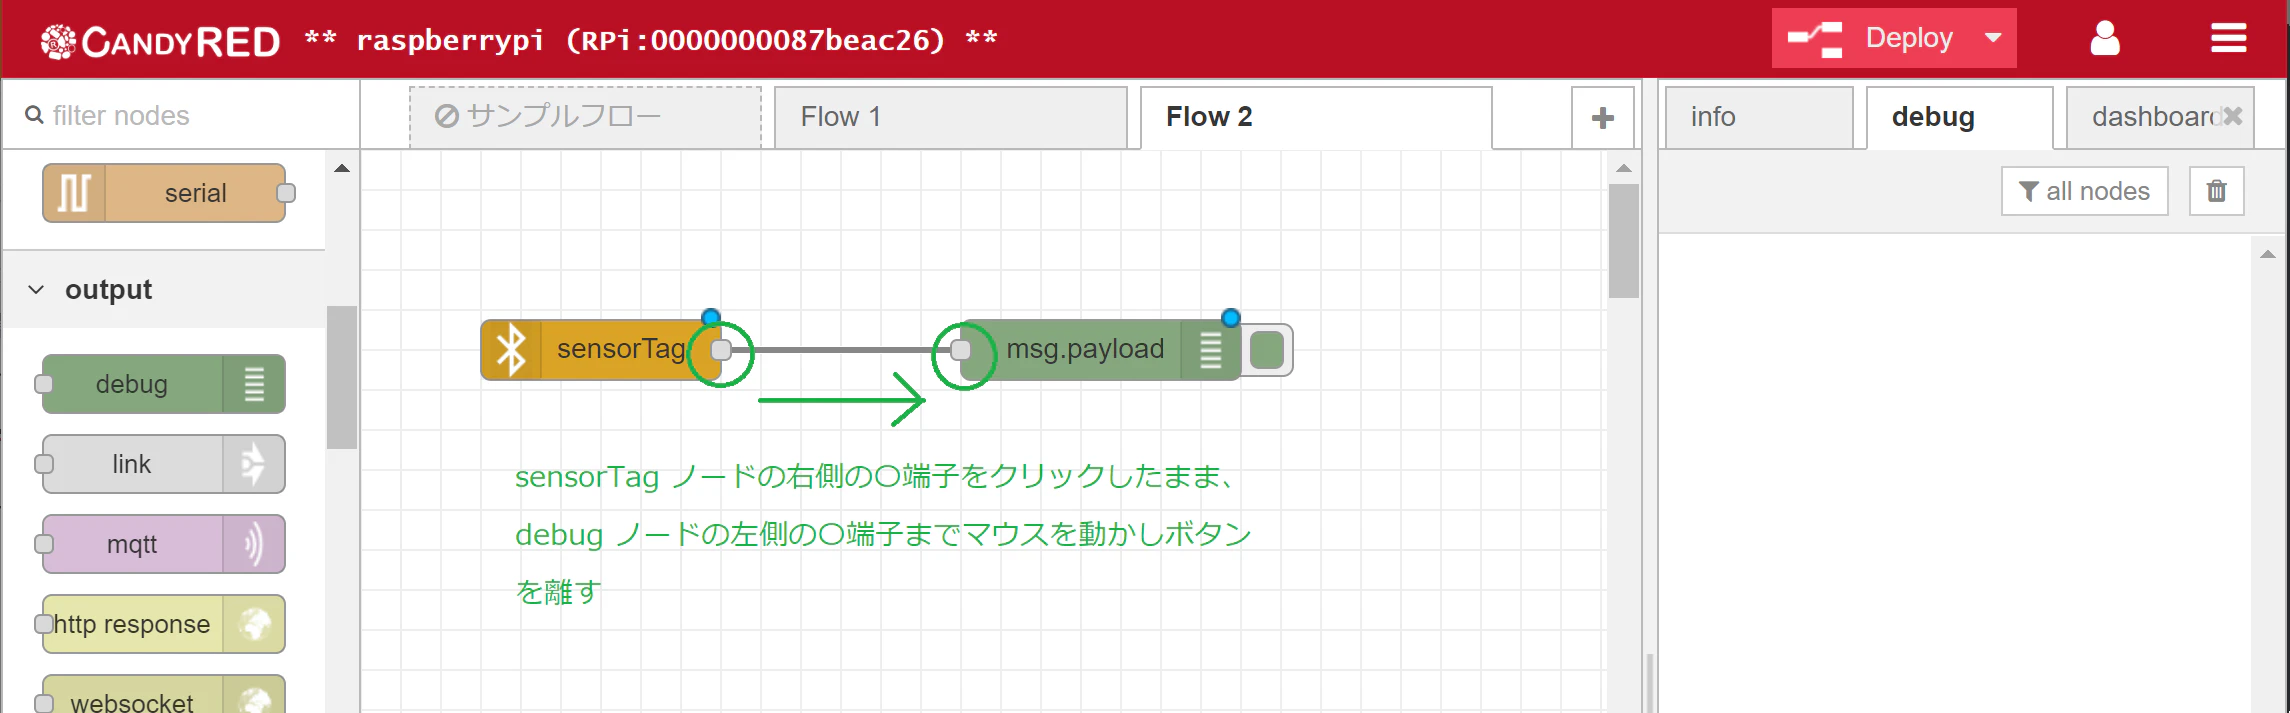Switch to the info sidebar tab
The width and height of the screenshot is (2290, 713).
tap(1759, 118)
